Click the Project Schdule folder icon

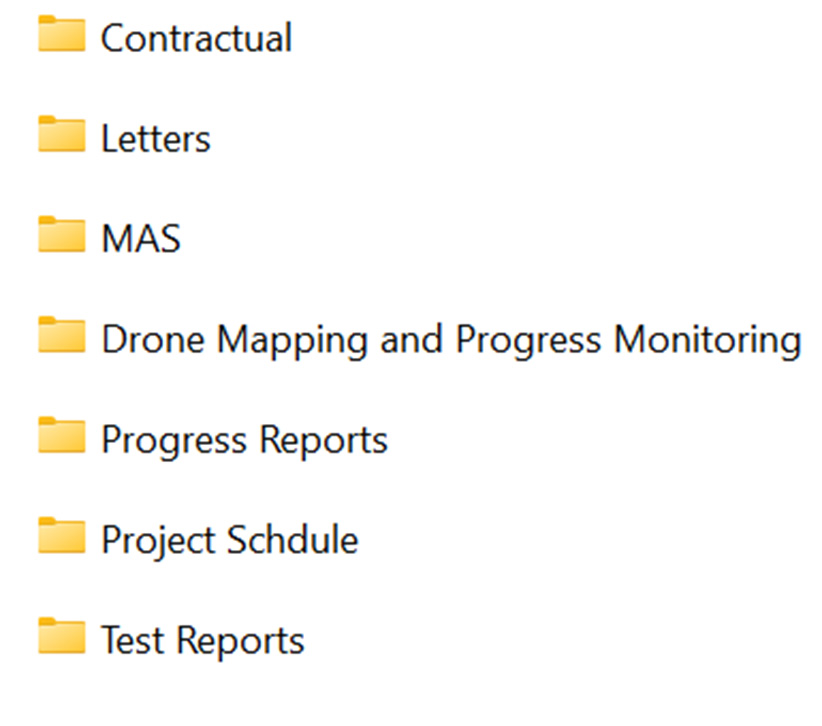click(x=62, y=537)
